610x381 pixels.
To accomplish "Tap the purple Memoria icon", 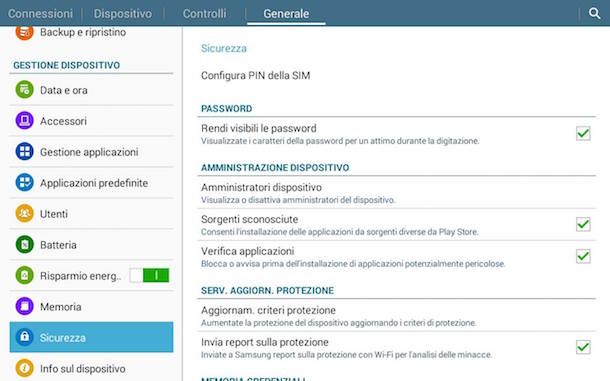I will 25,307.
